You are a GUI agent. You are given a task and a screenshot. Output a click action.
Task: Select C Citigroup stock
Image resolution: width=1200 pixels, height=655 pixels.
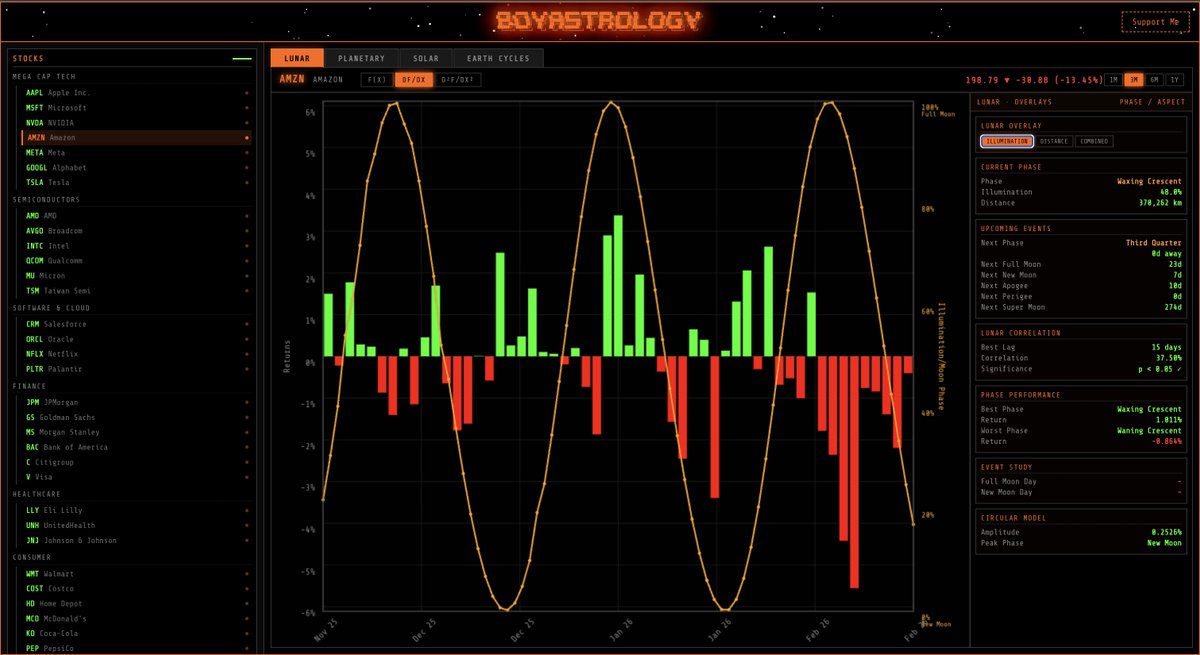pyautogui.click(x=136, y=462)
